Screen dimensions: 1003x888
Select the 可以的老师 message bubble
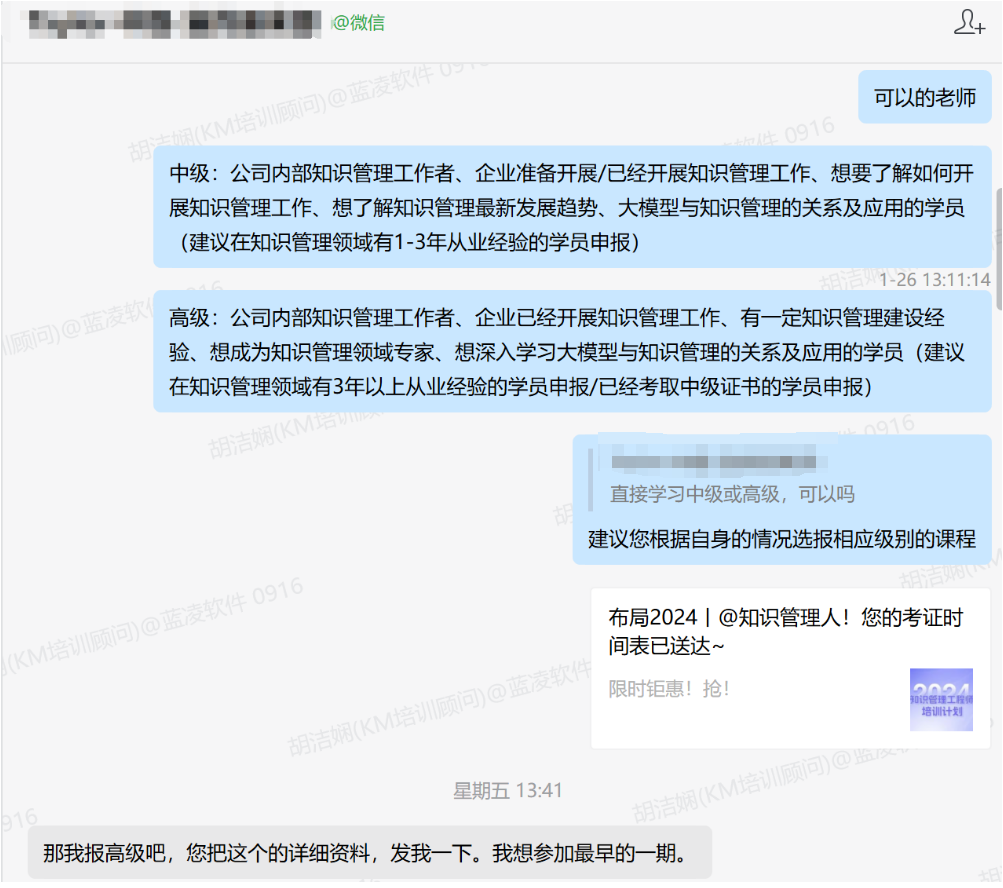[924, 98]
